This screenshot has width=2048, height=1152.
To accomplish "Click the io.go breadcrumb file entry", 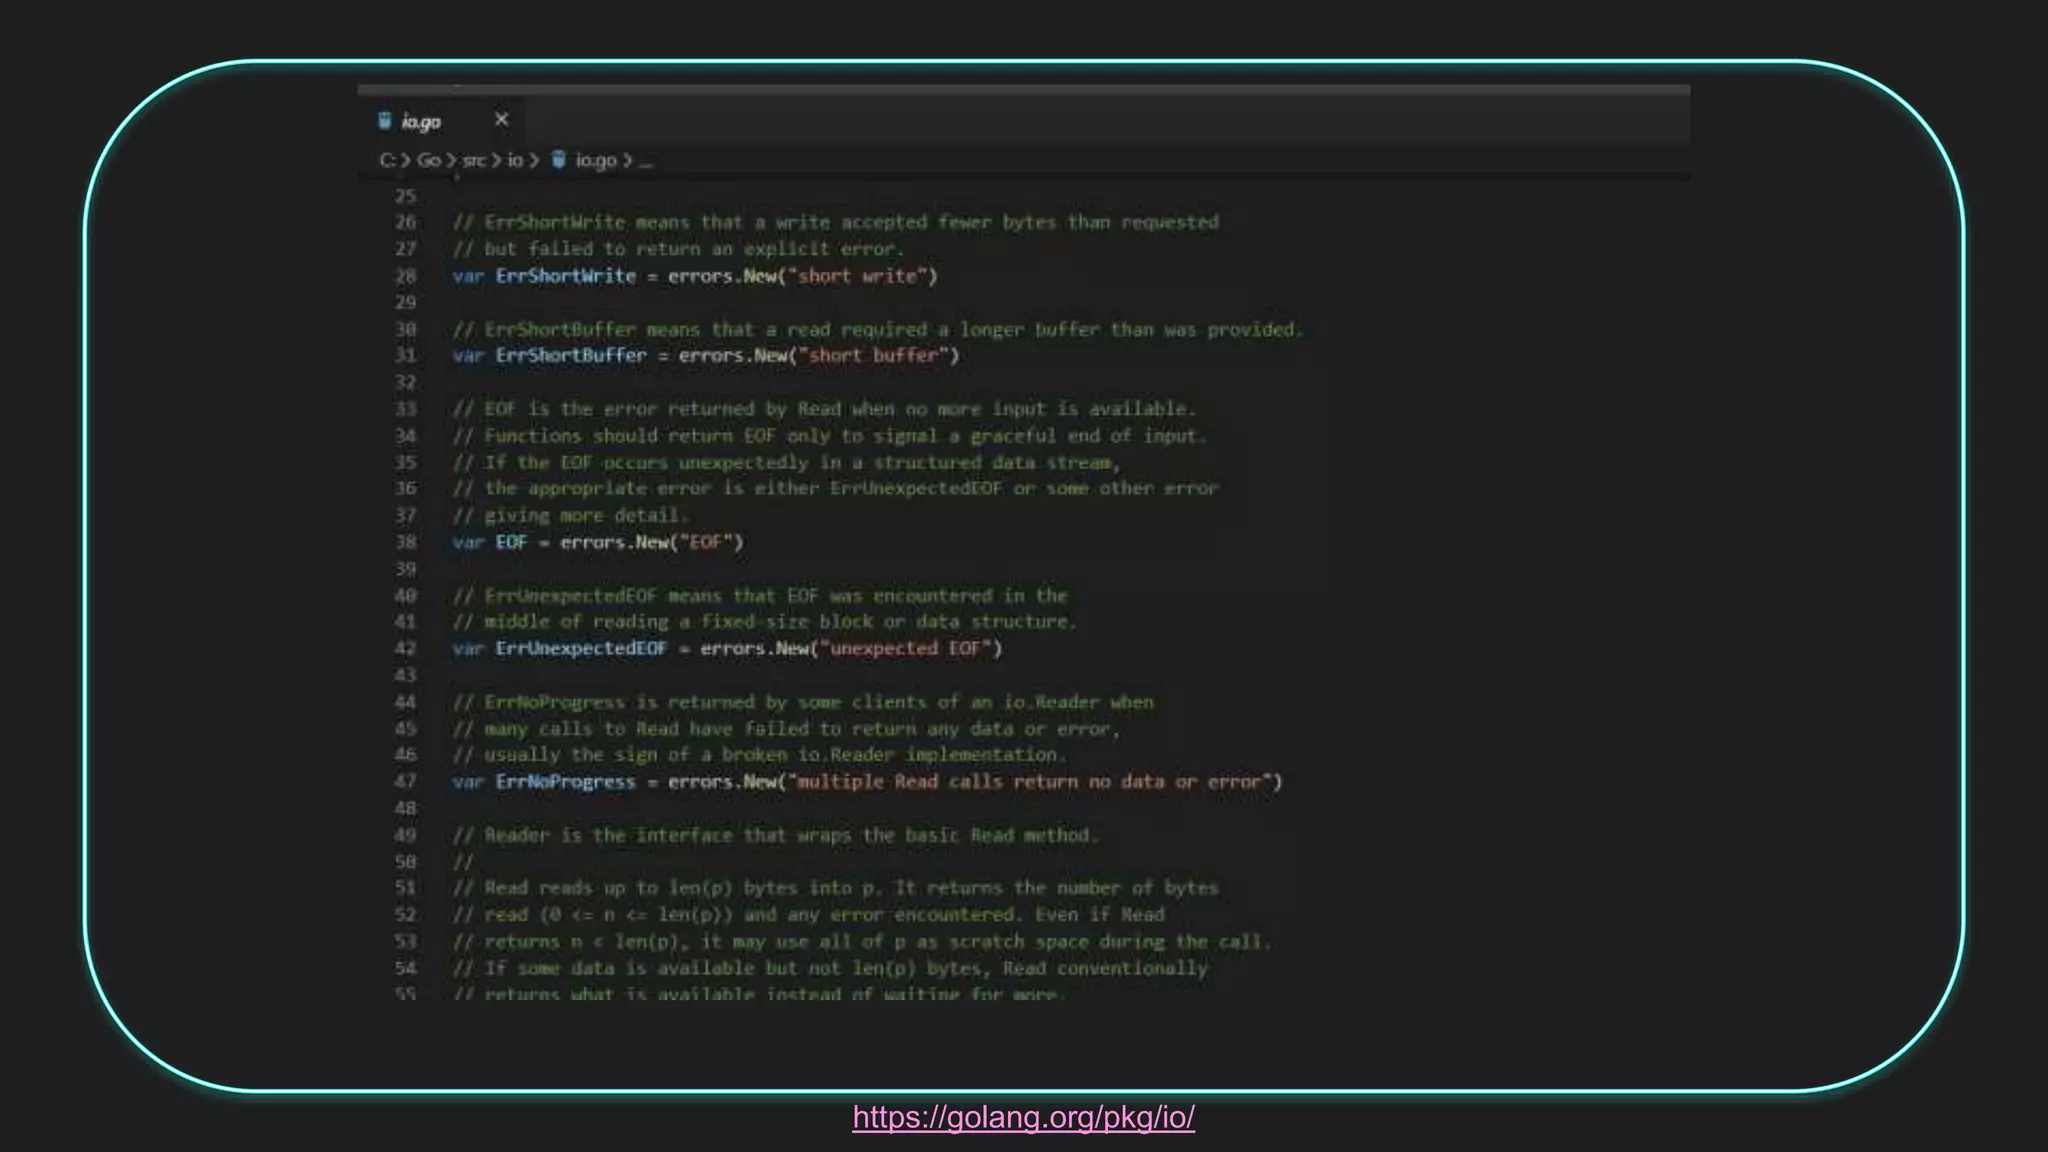I will (x=596, y=160).
